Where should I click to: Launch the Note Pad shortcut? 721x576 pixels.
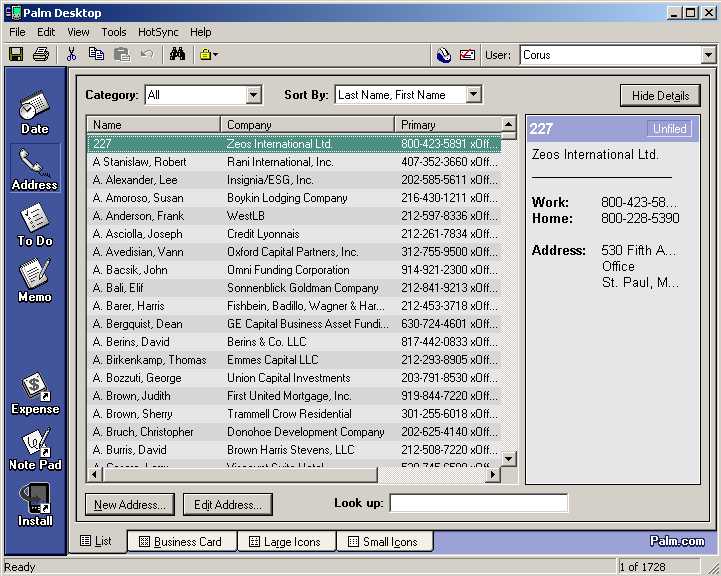tap(35, 450)
